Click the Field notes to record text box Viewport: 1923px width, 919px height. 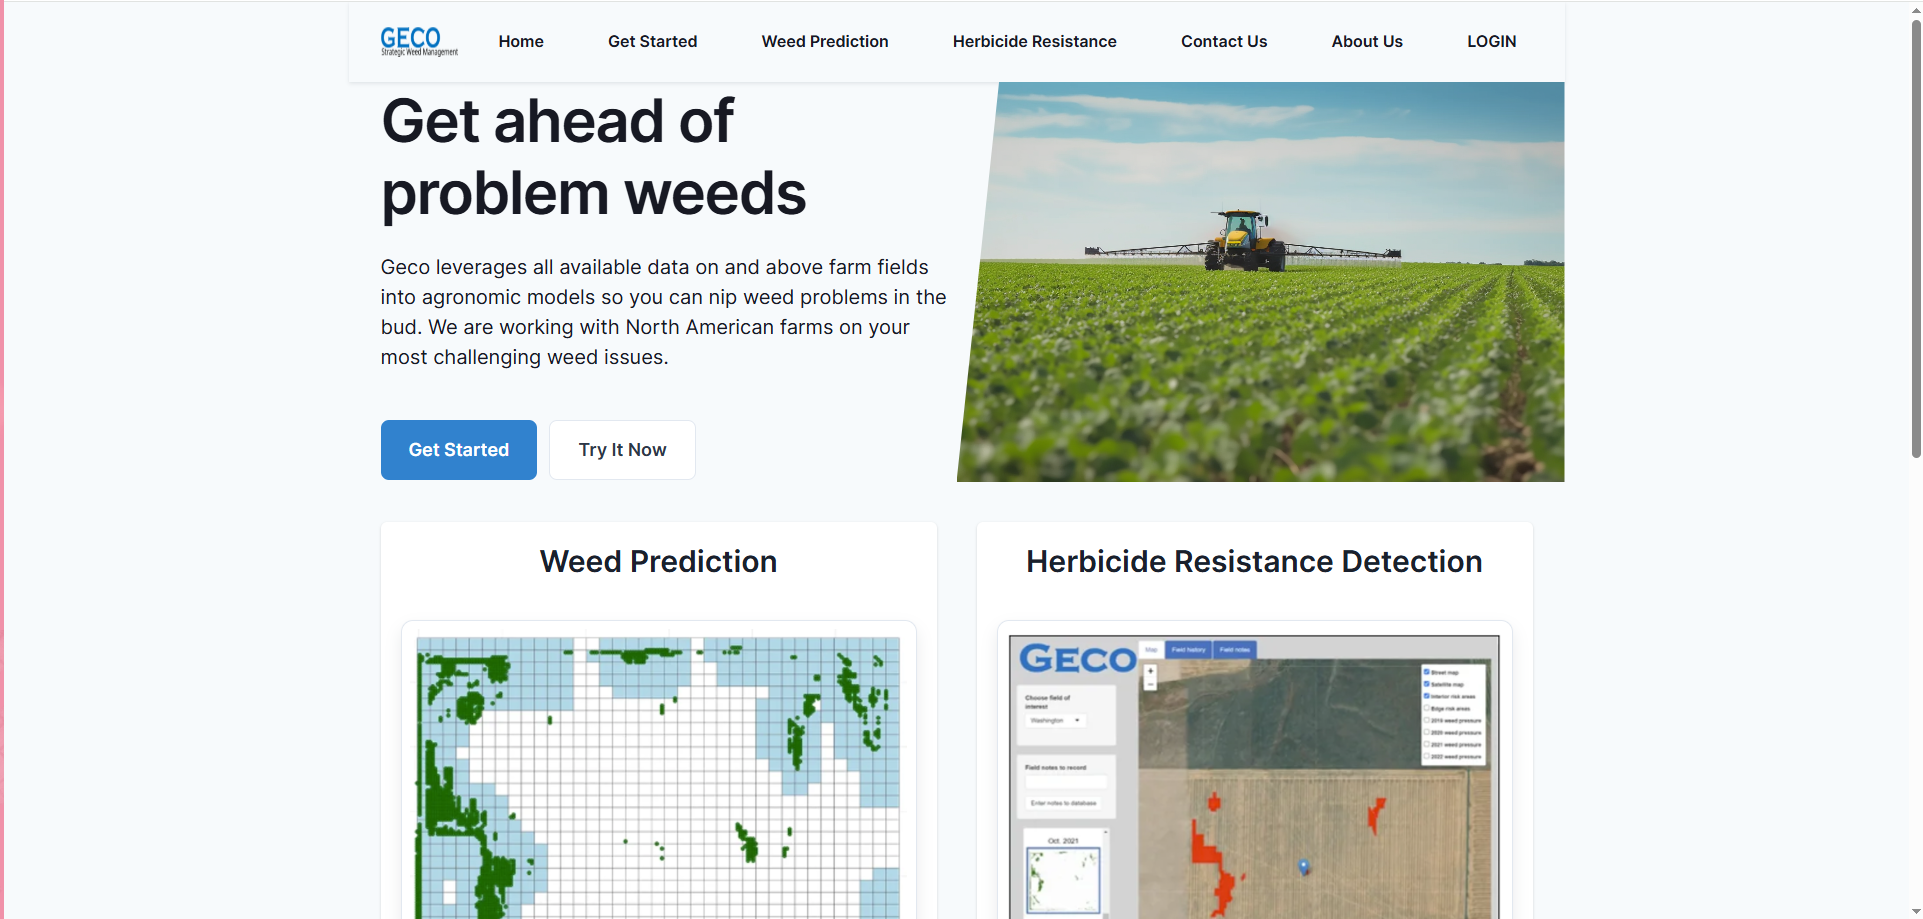pos(1066,783)
